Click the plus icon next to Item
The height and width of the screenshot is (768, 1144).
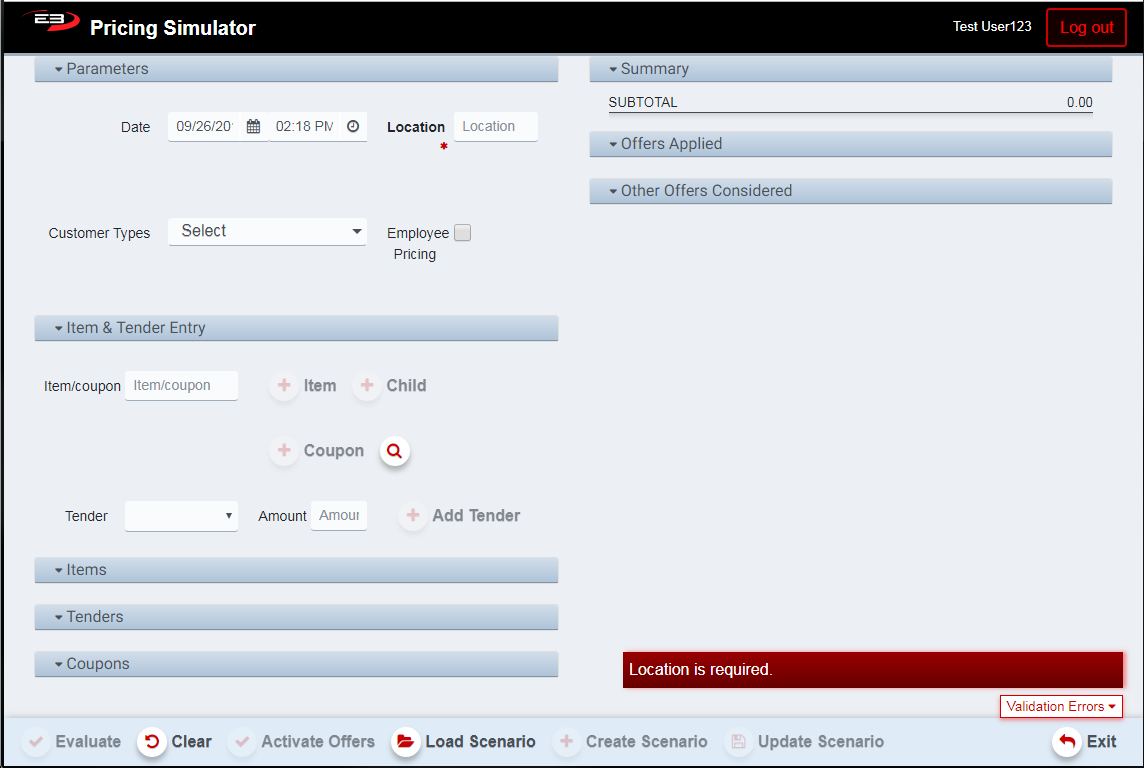pyautogui.click(x=284, y=386)
